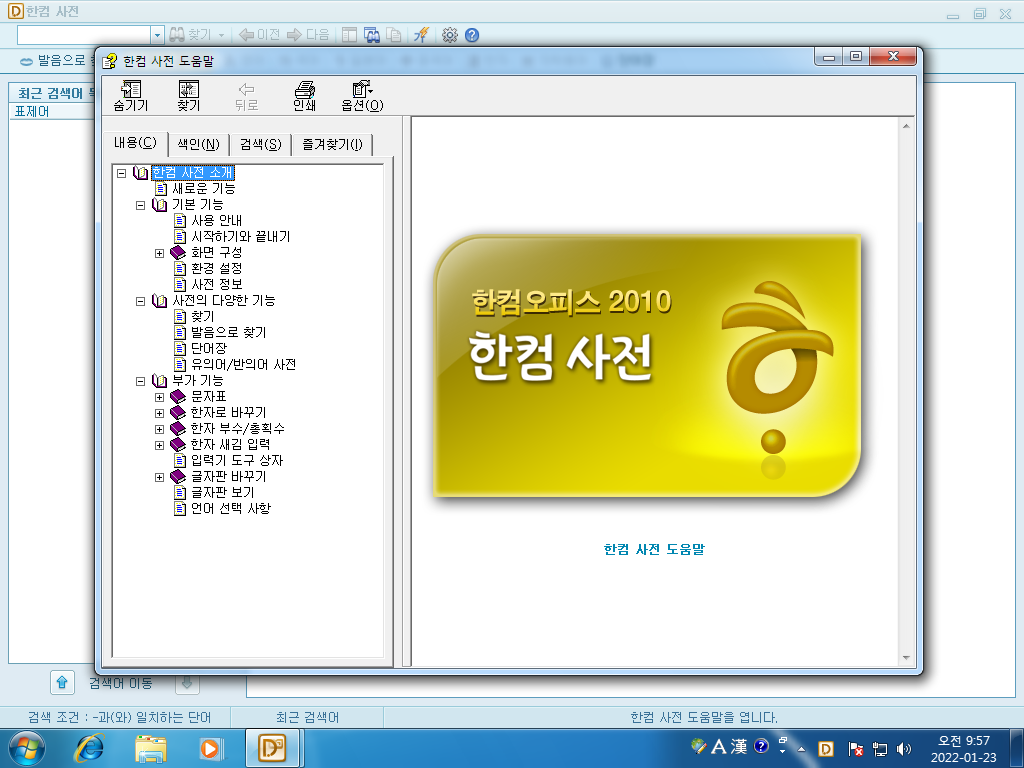
Task: Open search field dropdown in 한컴 사전 window
Action: coord(157,35)
